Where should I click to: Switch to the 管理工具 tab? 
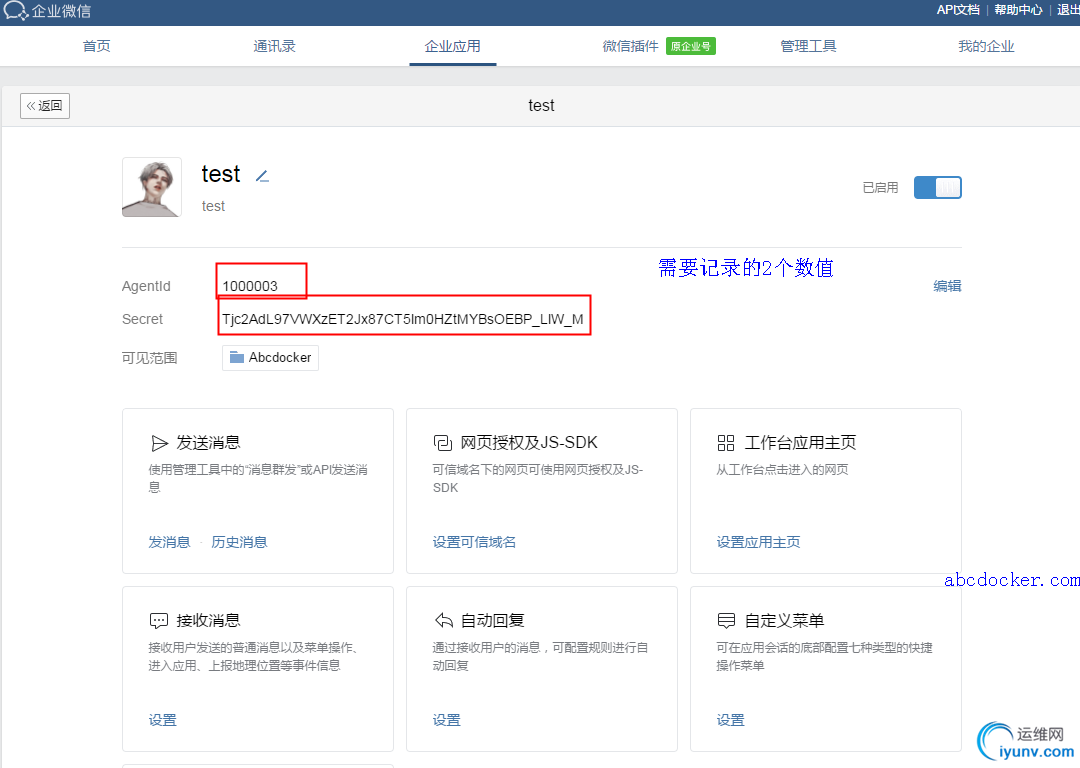808,46
